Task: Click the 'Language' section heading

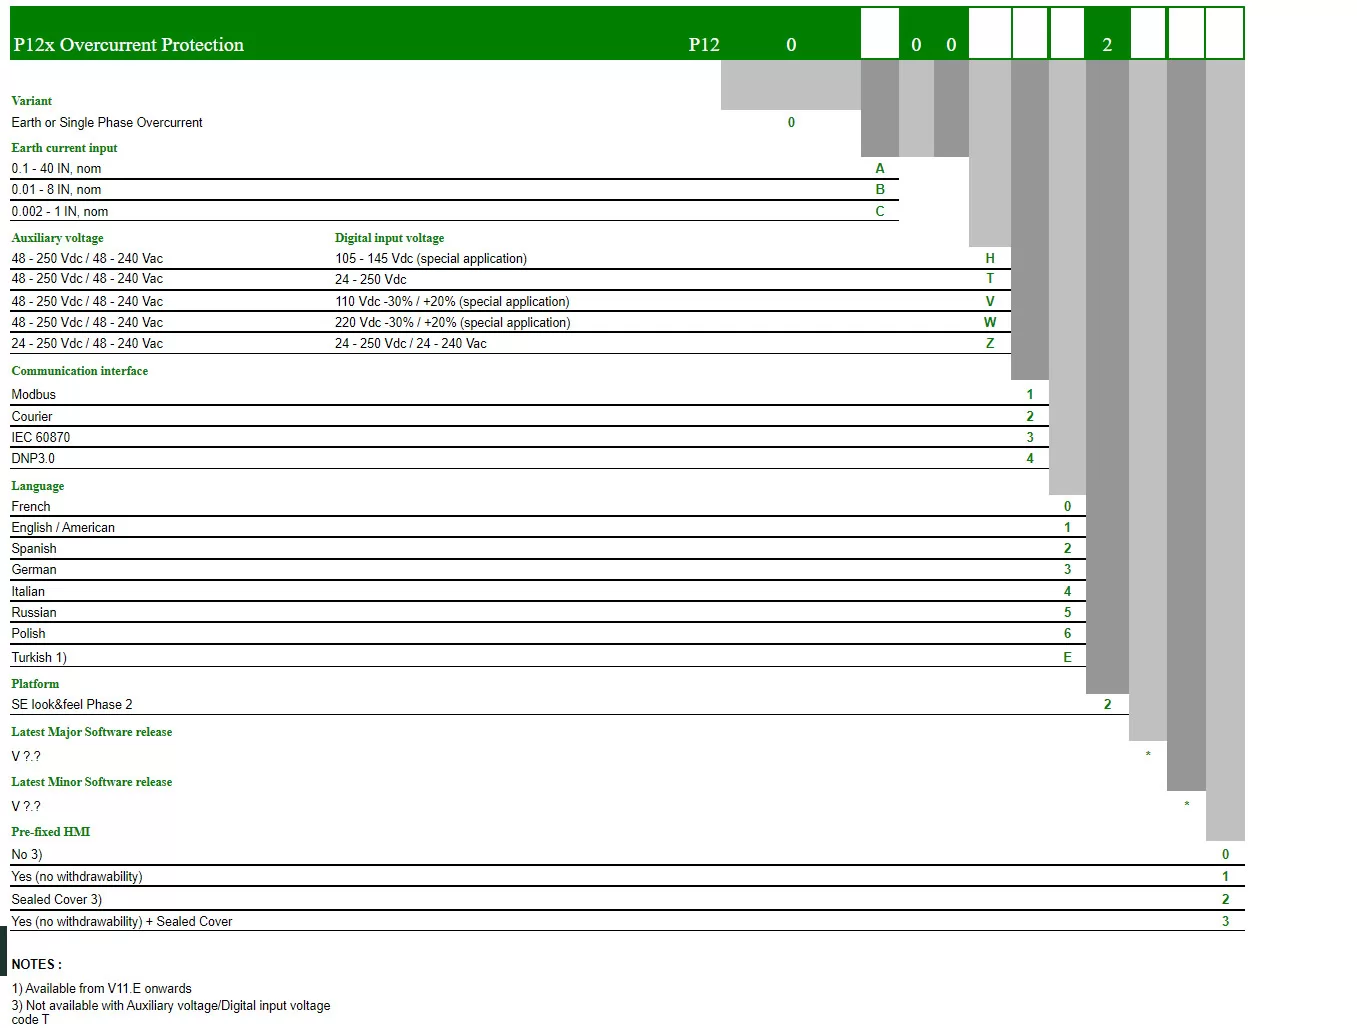Action: (x=37, y=486)
